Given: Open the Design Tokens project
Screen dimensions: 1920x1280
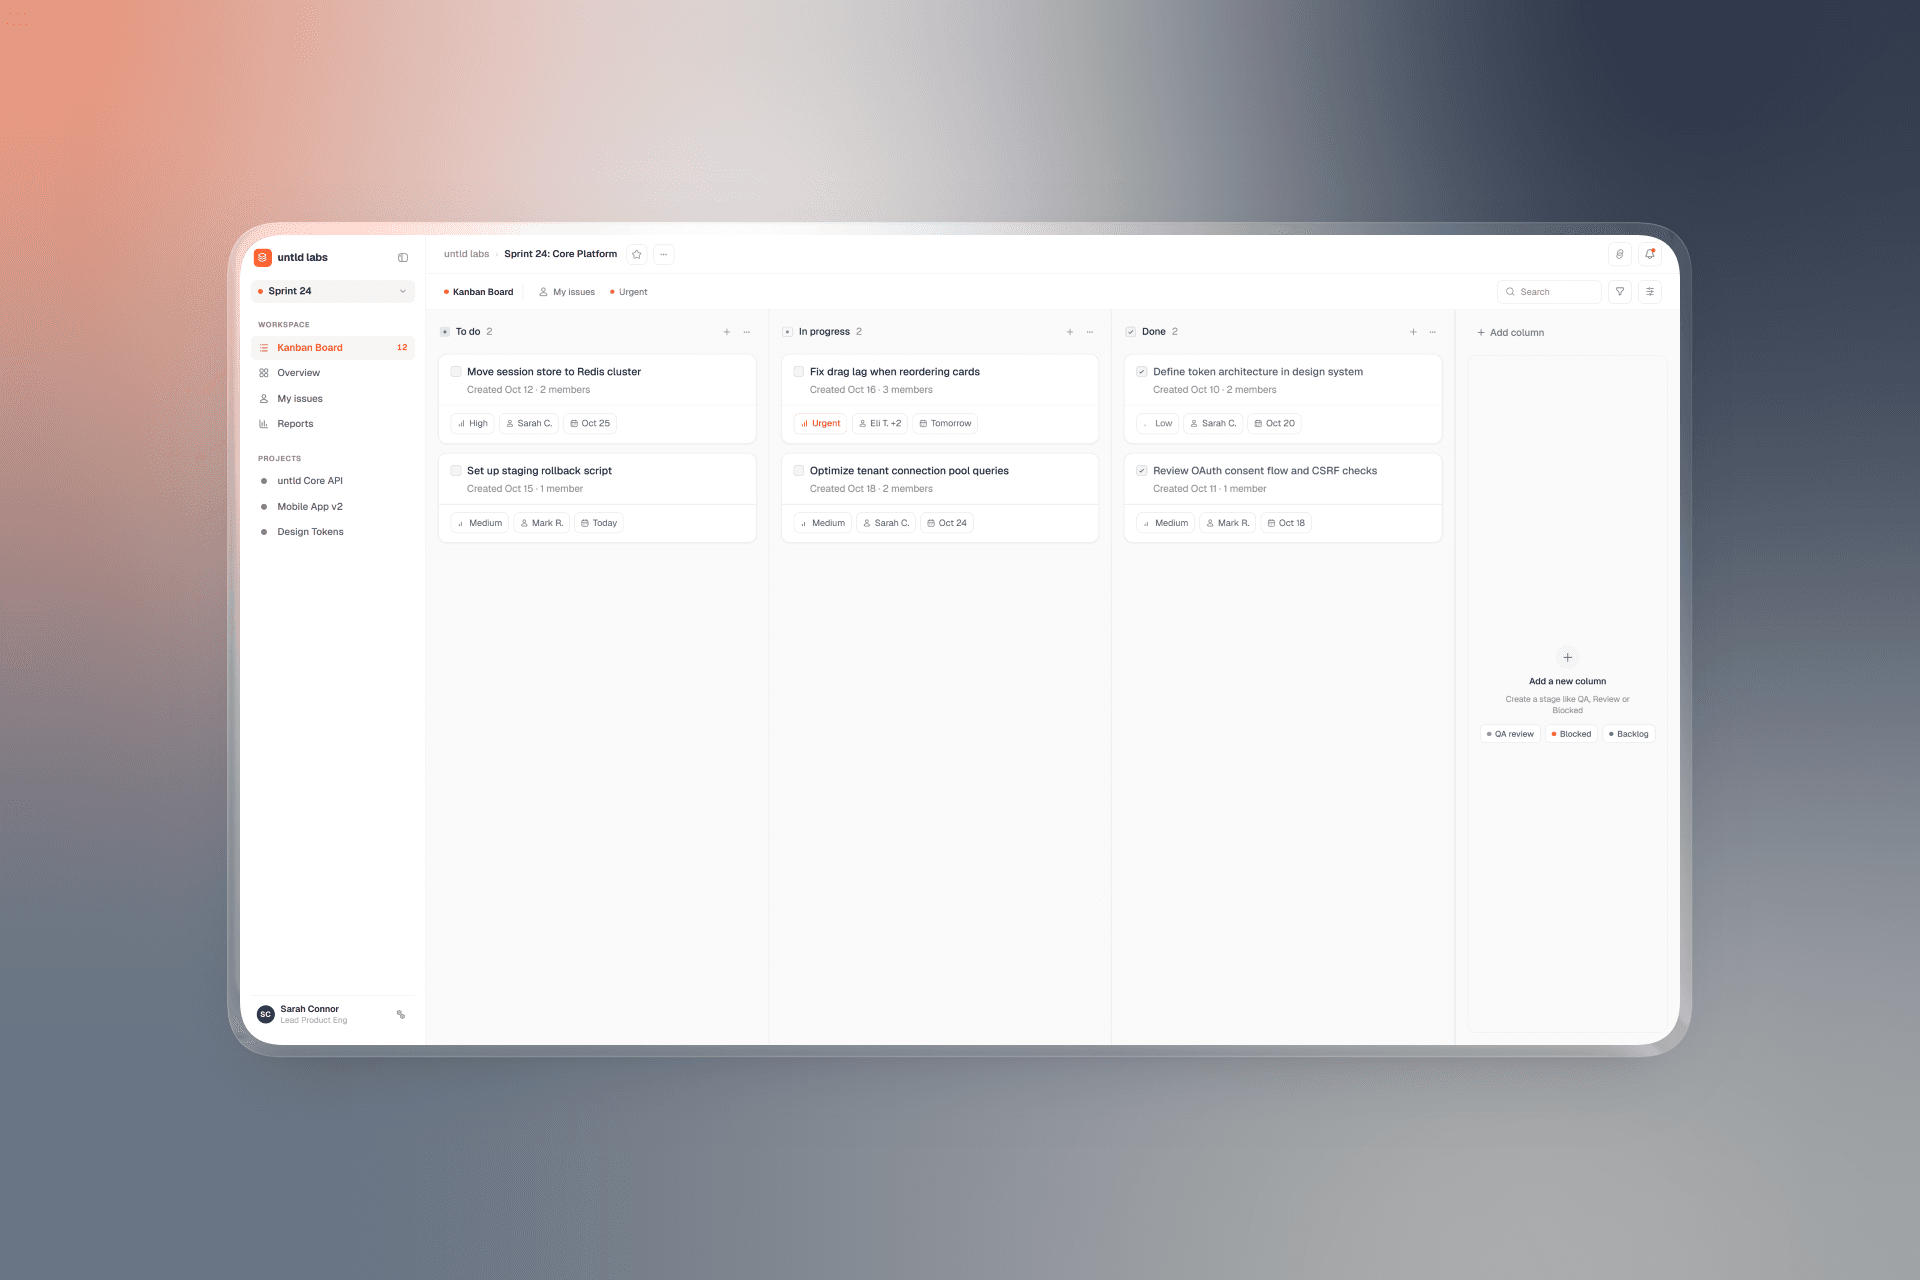Looking at the screenshot, I should click(x=333, y=532).
